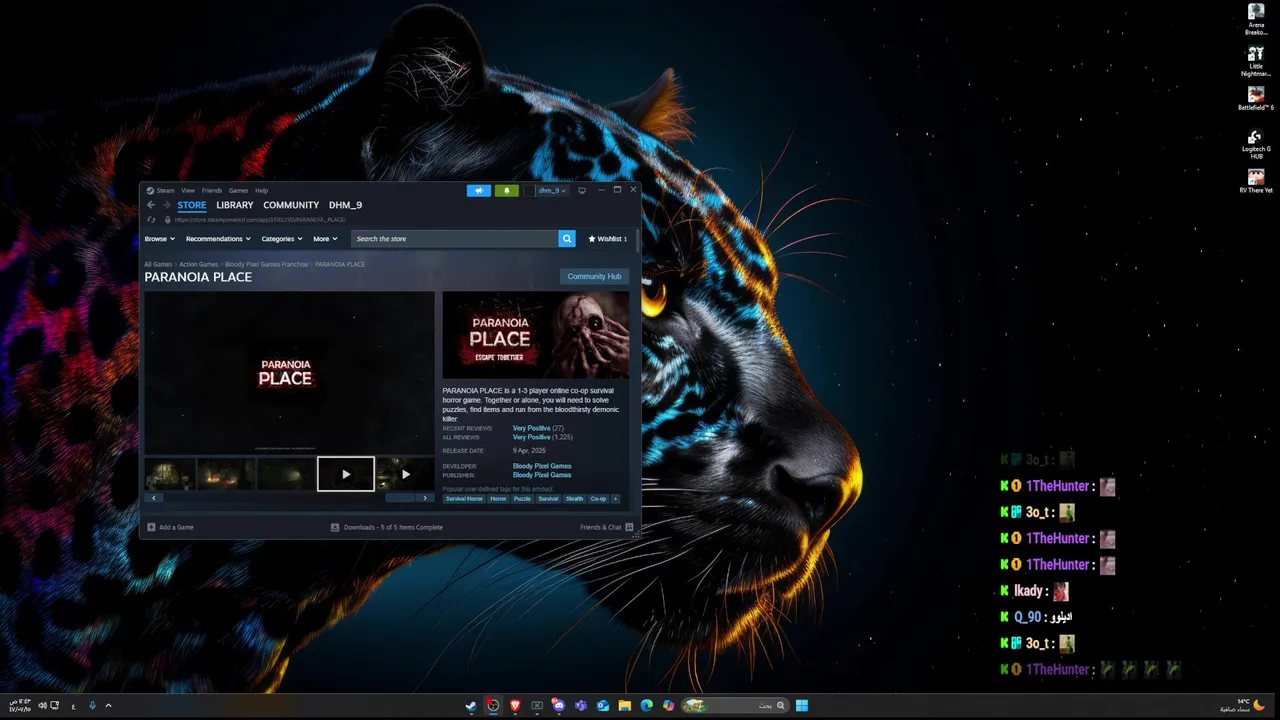Click the taskbar microphone icon

click(x=92, y=705)
